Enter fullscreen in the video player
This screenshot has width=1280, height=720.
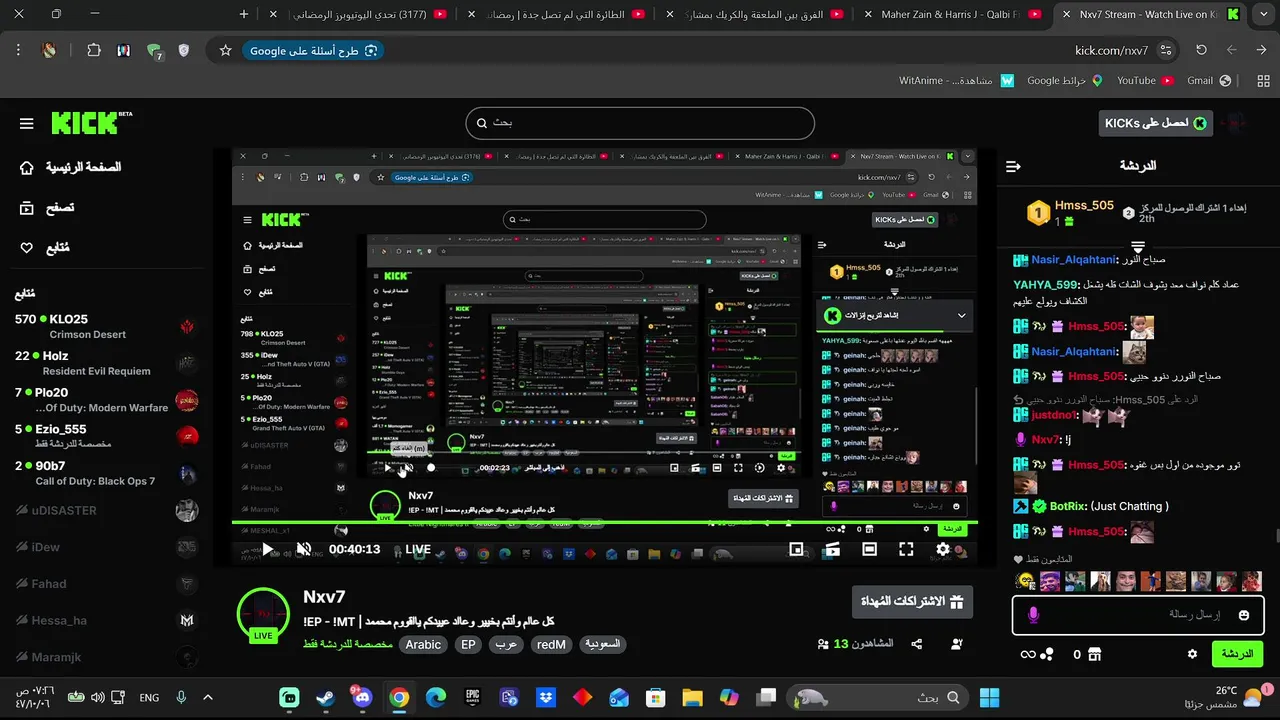click(906, 549)
